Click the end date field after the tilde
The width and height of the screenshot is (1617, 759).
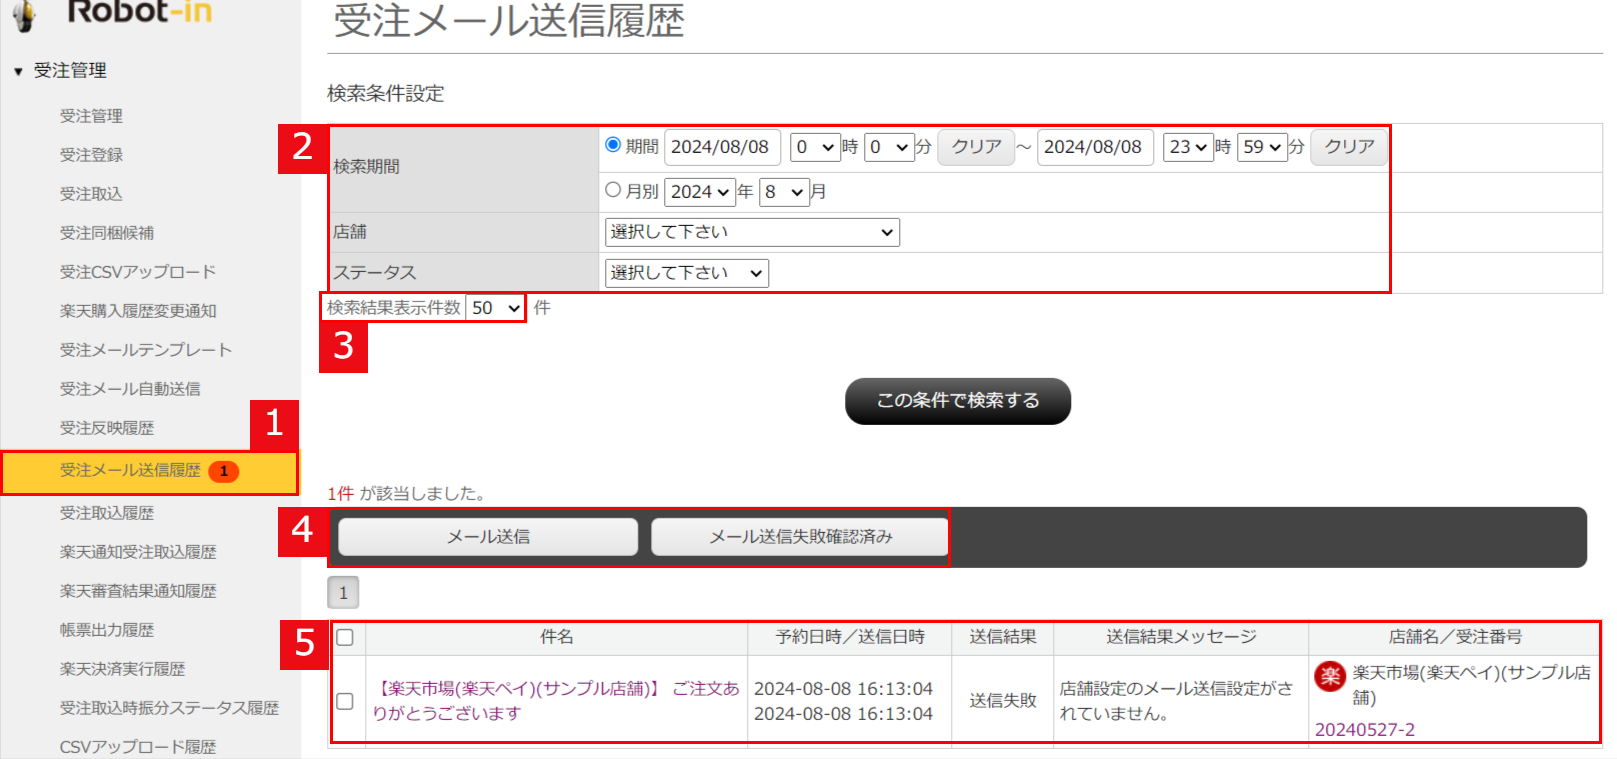click(x=1095, y=147)
